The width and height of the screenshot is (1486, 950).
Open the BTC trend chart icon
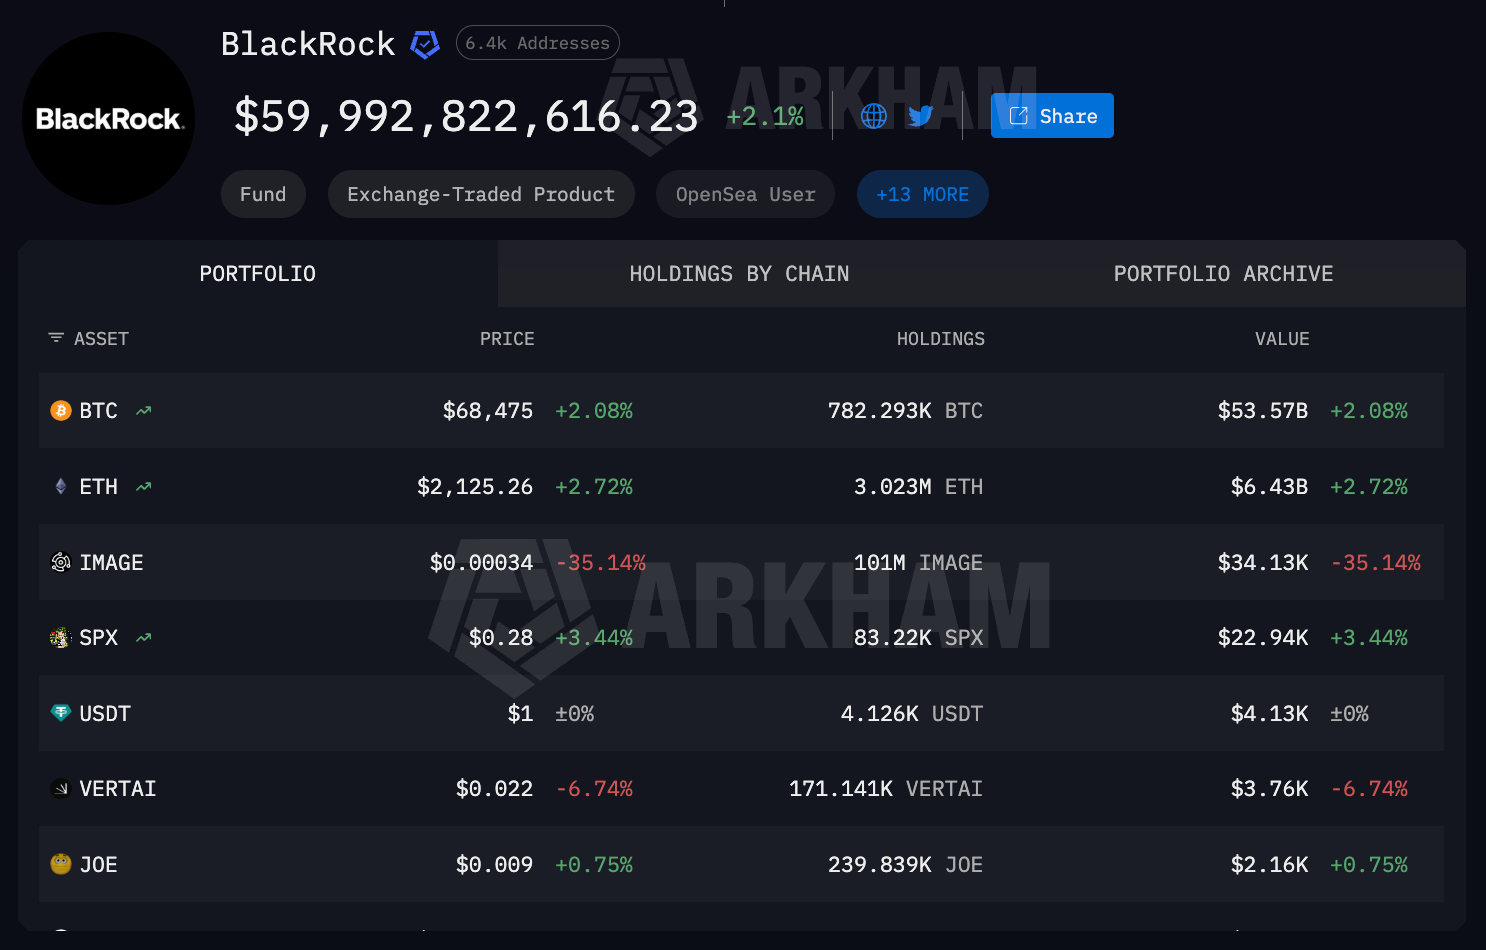click(x=144, y=411)
